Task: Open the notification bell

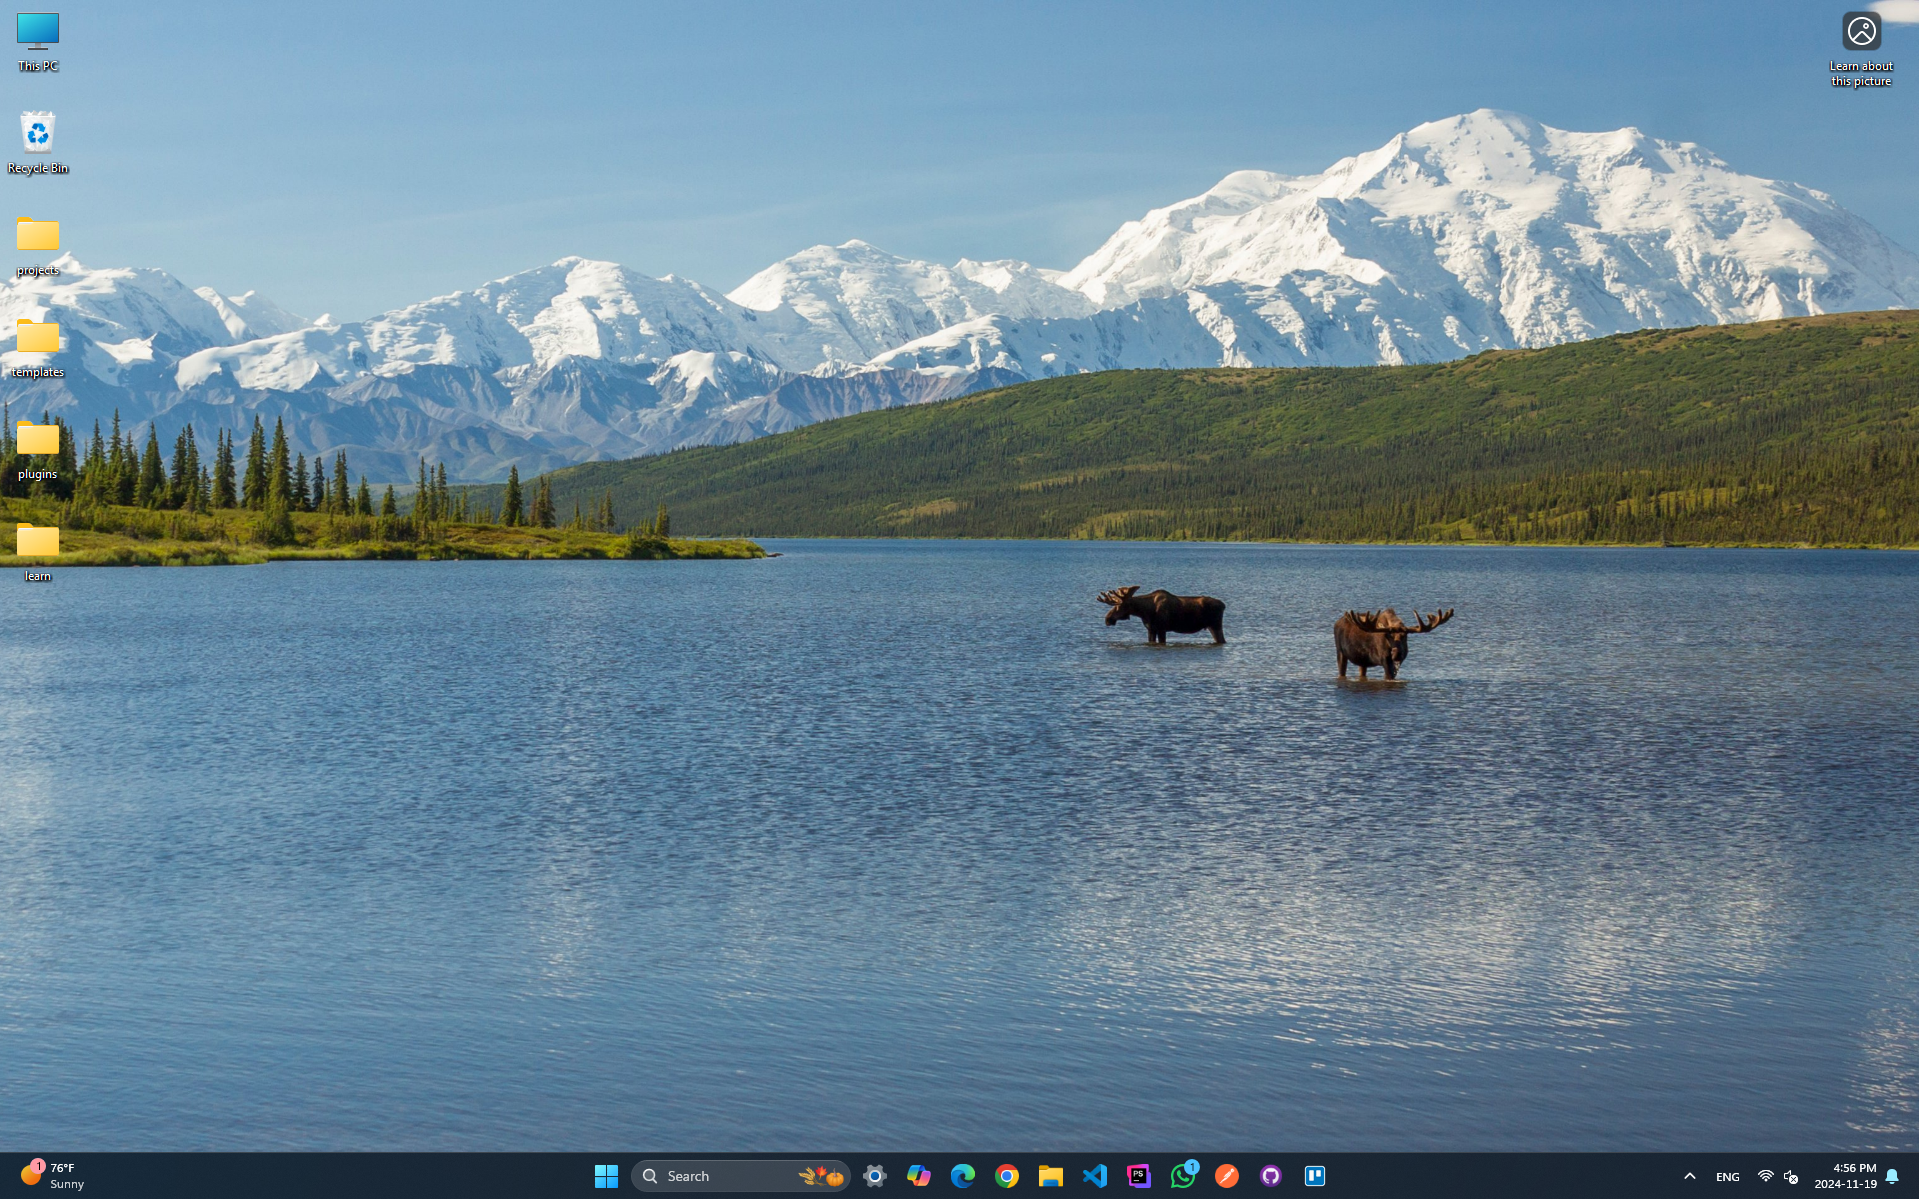Action: click(x=1892, y=1176)
